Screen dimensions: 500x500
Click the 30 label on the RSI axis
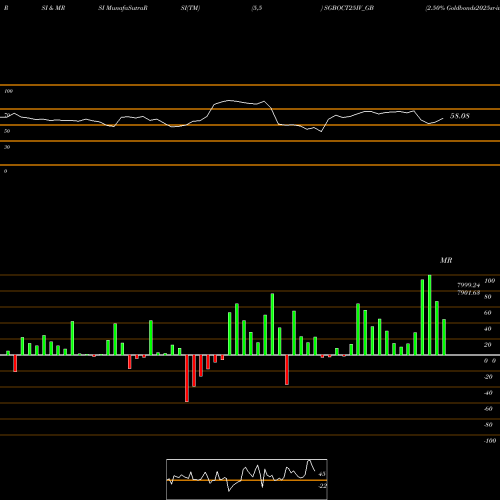[x=7, y=147]
